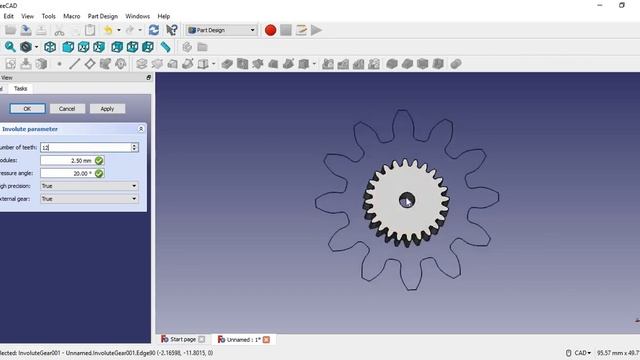640x360 pixels.
Task: Open the draw style dropdown arrow
Action: pos(36,47)
